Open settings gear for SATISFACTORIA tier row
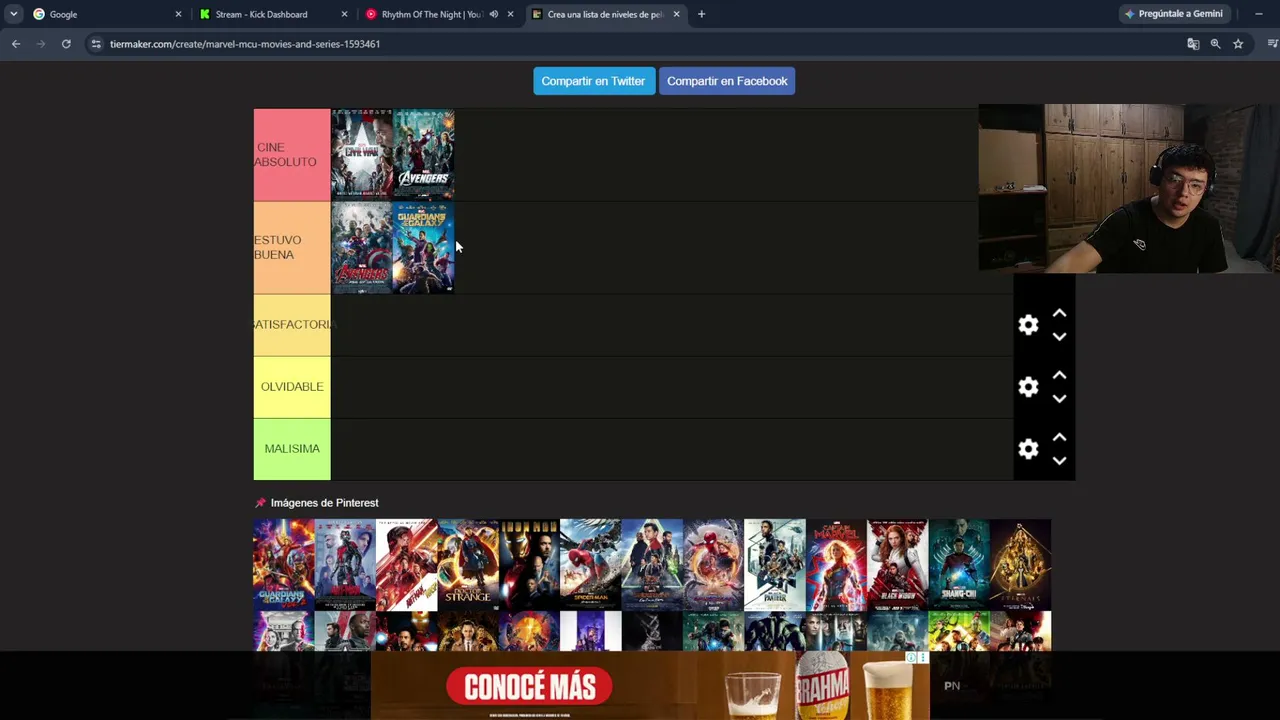The height and width of the screenshot is (720, 1280). click(1028, 325)
